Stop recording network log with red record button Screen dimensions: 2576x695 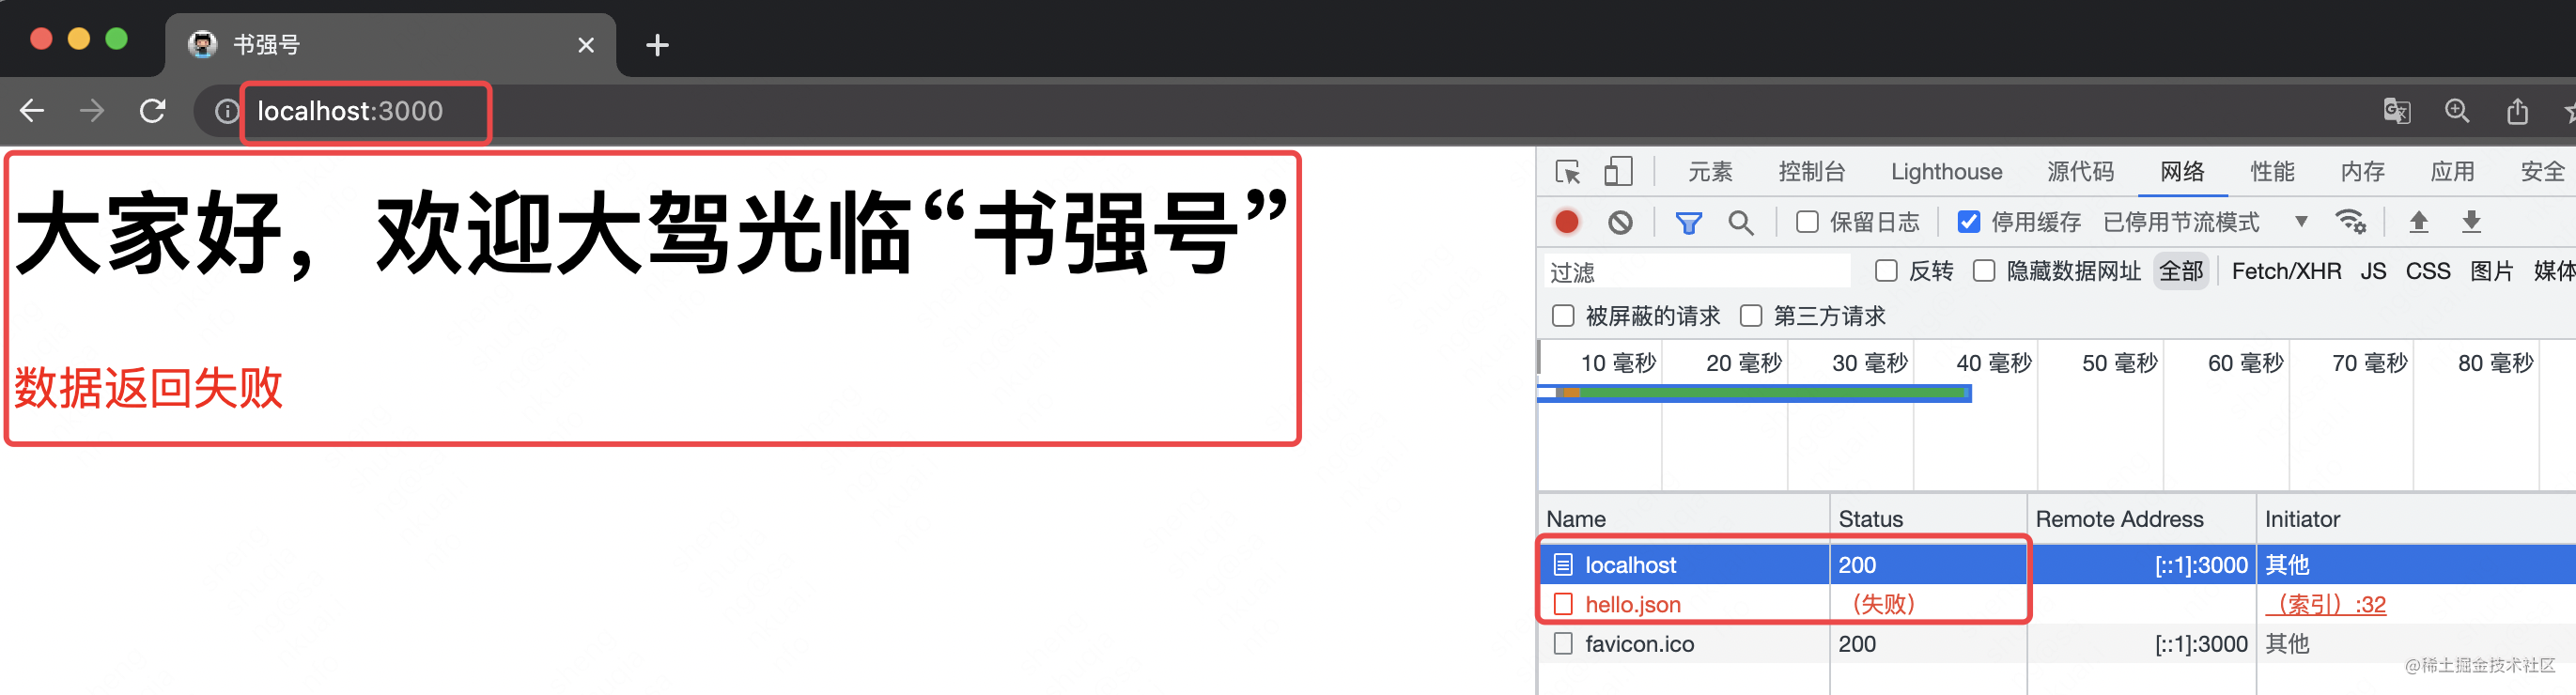[x=1567, y=222]
